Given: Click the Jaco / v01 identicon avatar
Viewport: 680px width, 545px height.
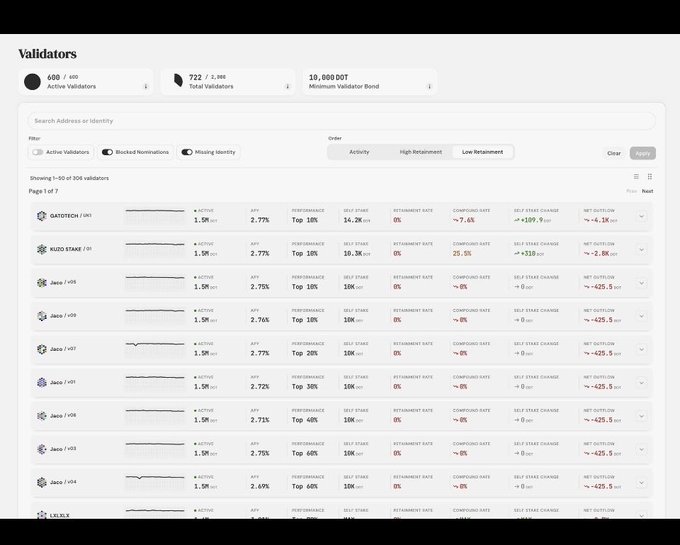Looking at the screenshot, I should pyautogui.click(x=42, y=382).
